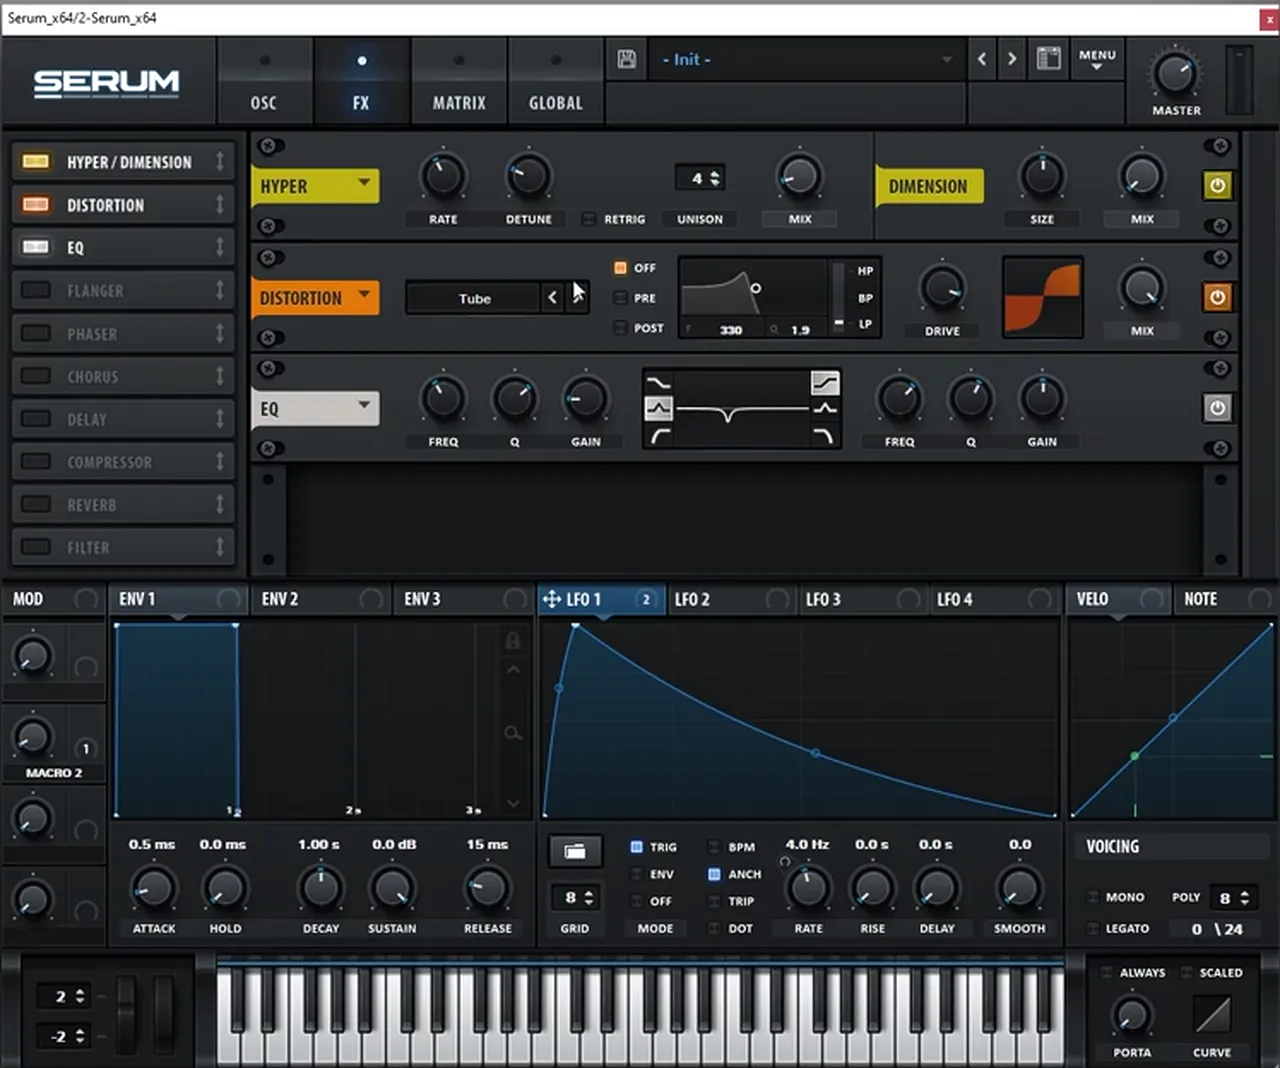Screen dimensions: 1280x1068
Task: Click the DIMENSION effect label
Action: point(928,186)
